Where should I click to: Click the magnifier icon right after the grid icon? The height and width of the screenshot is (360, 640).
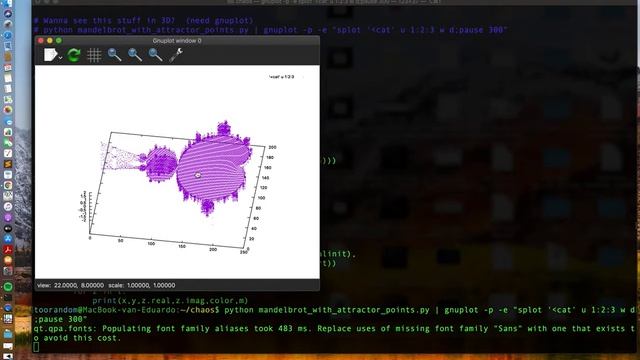click(x=114, y=55)
